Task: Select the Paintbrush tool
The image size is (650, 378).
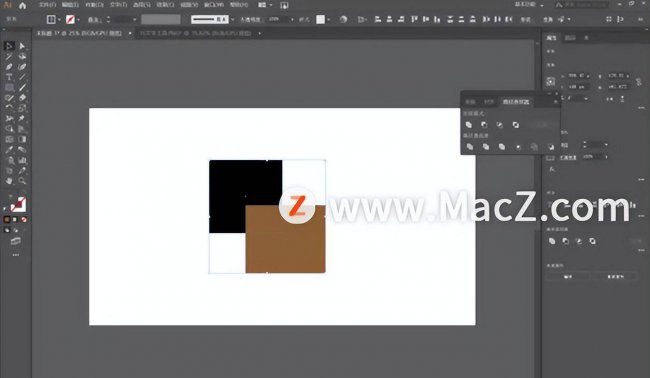Action: [x=22, y=87]
